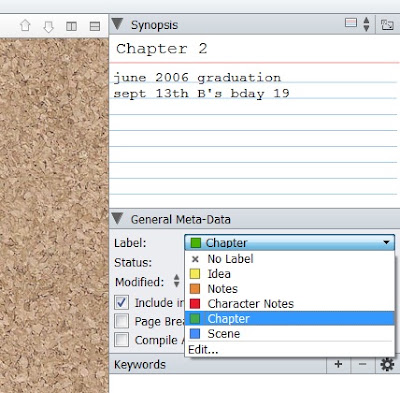Enable the Page Break Before checkbox
The height and width of the screenshot is (393, 400).
(121, 321)
